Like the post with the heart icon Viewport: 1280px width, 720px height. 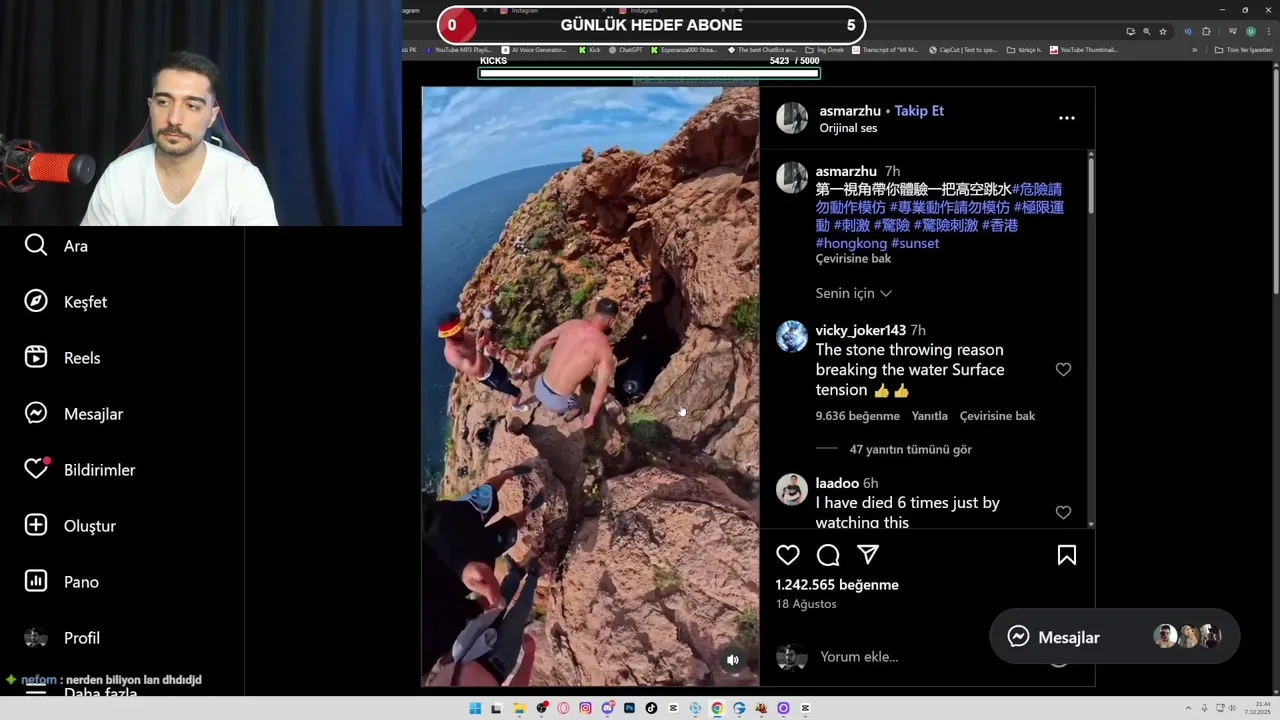click(788, 555)
